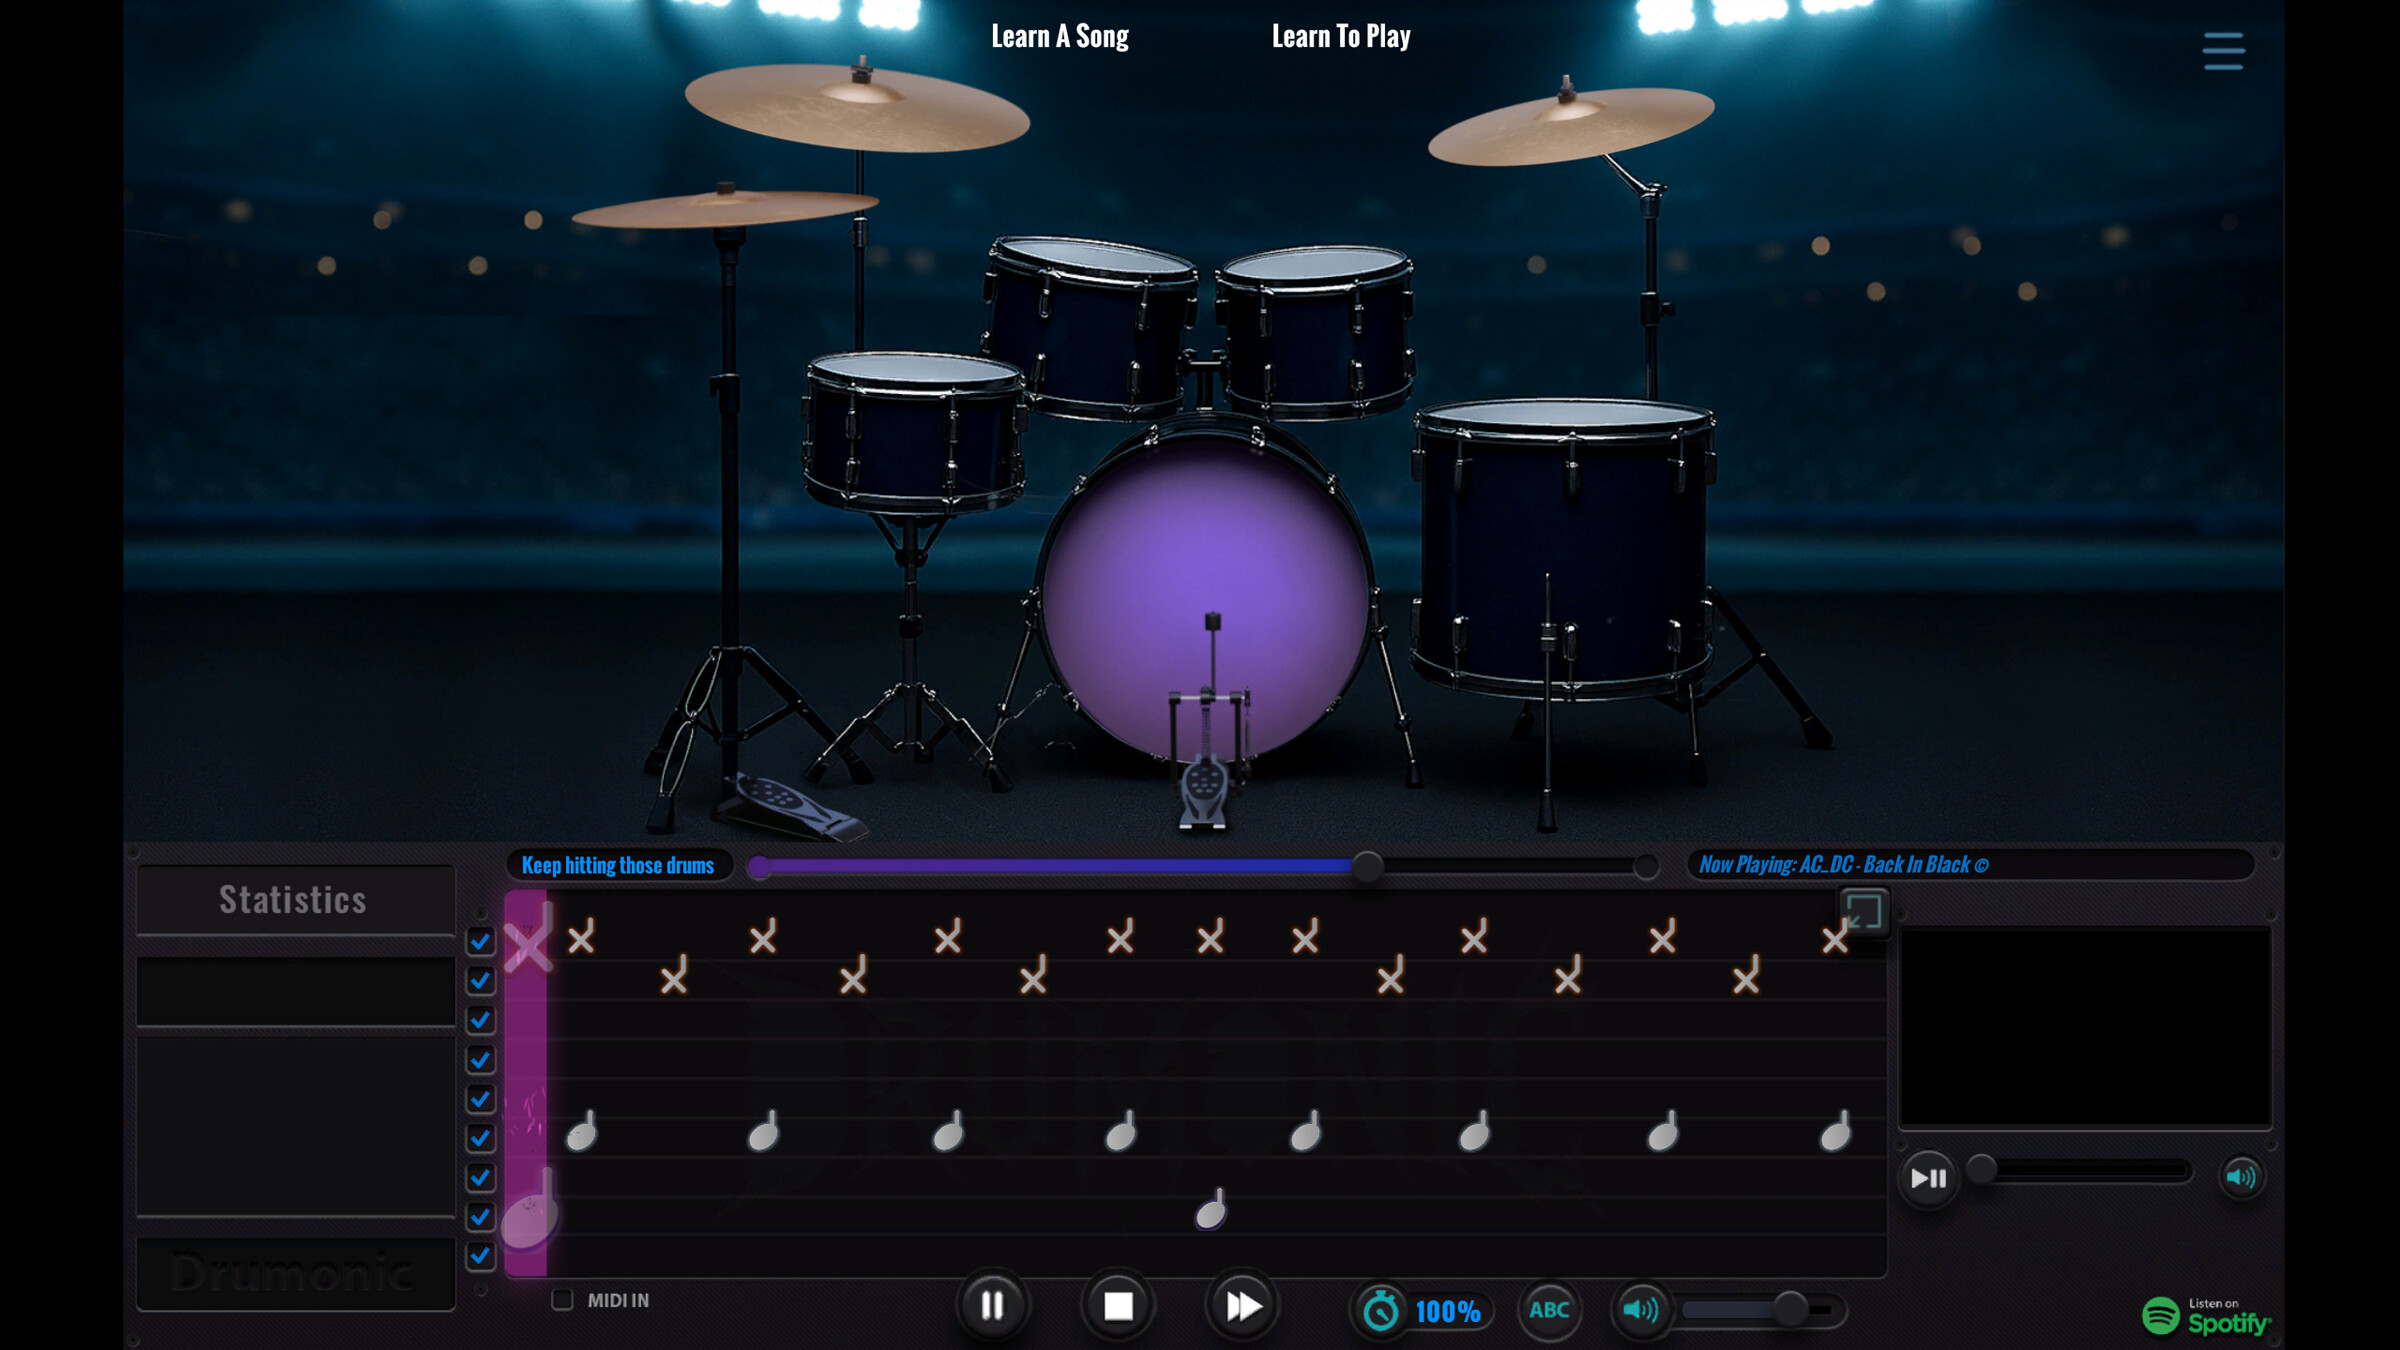Image resolution: width=2400 pixels, height=1350 pixels.
Task: Mute using the volume speaker icon bottom bar
Action: click(1644, 1308)
